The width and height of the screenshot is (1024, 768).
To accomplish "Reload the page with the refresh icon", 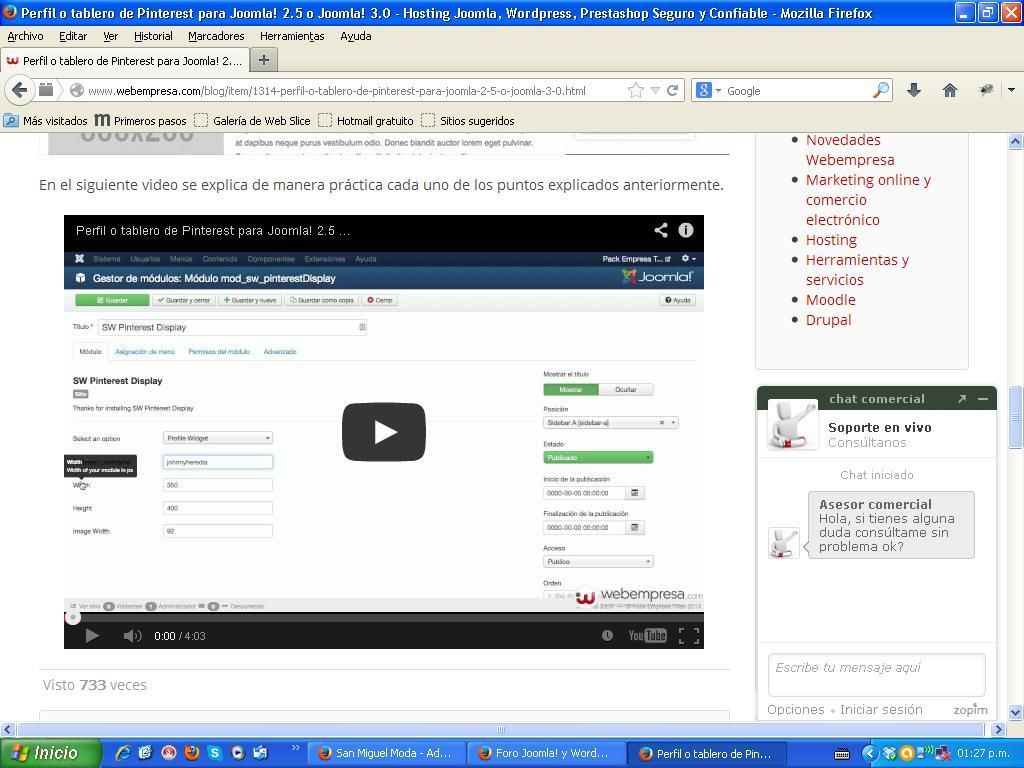I will (x=672, y=91).
